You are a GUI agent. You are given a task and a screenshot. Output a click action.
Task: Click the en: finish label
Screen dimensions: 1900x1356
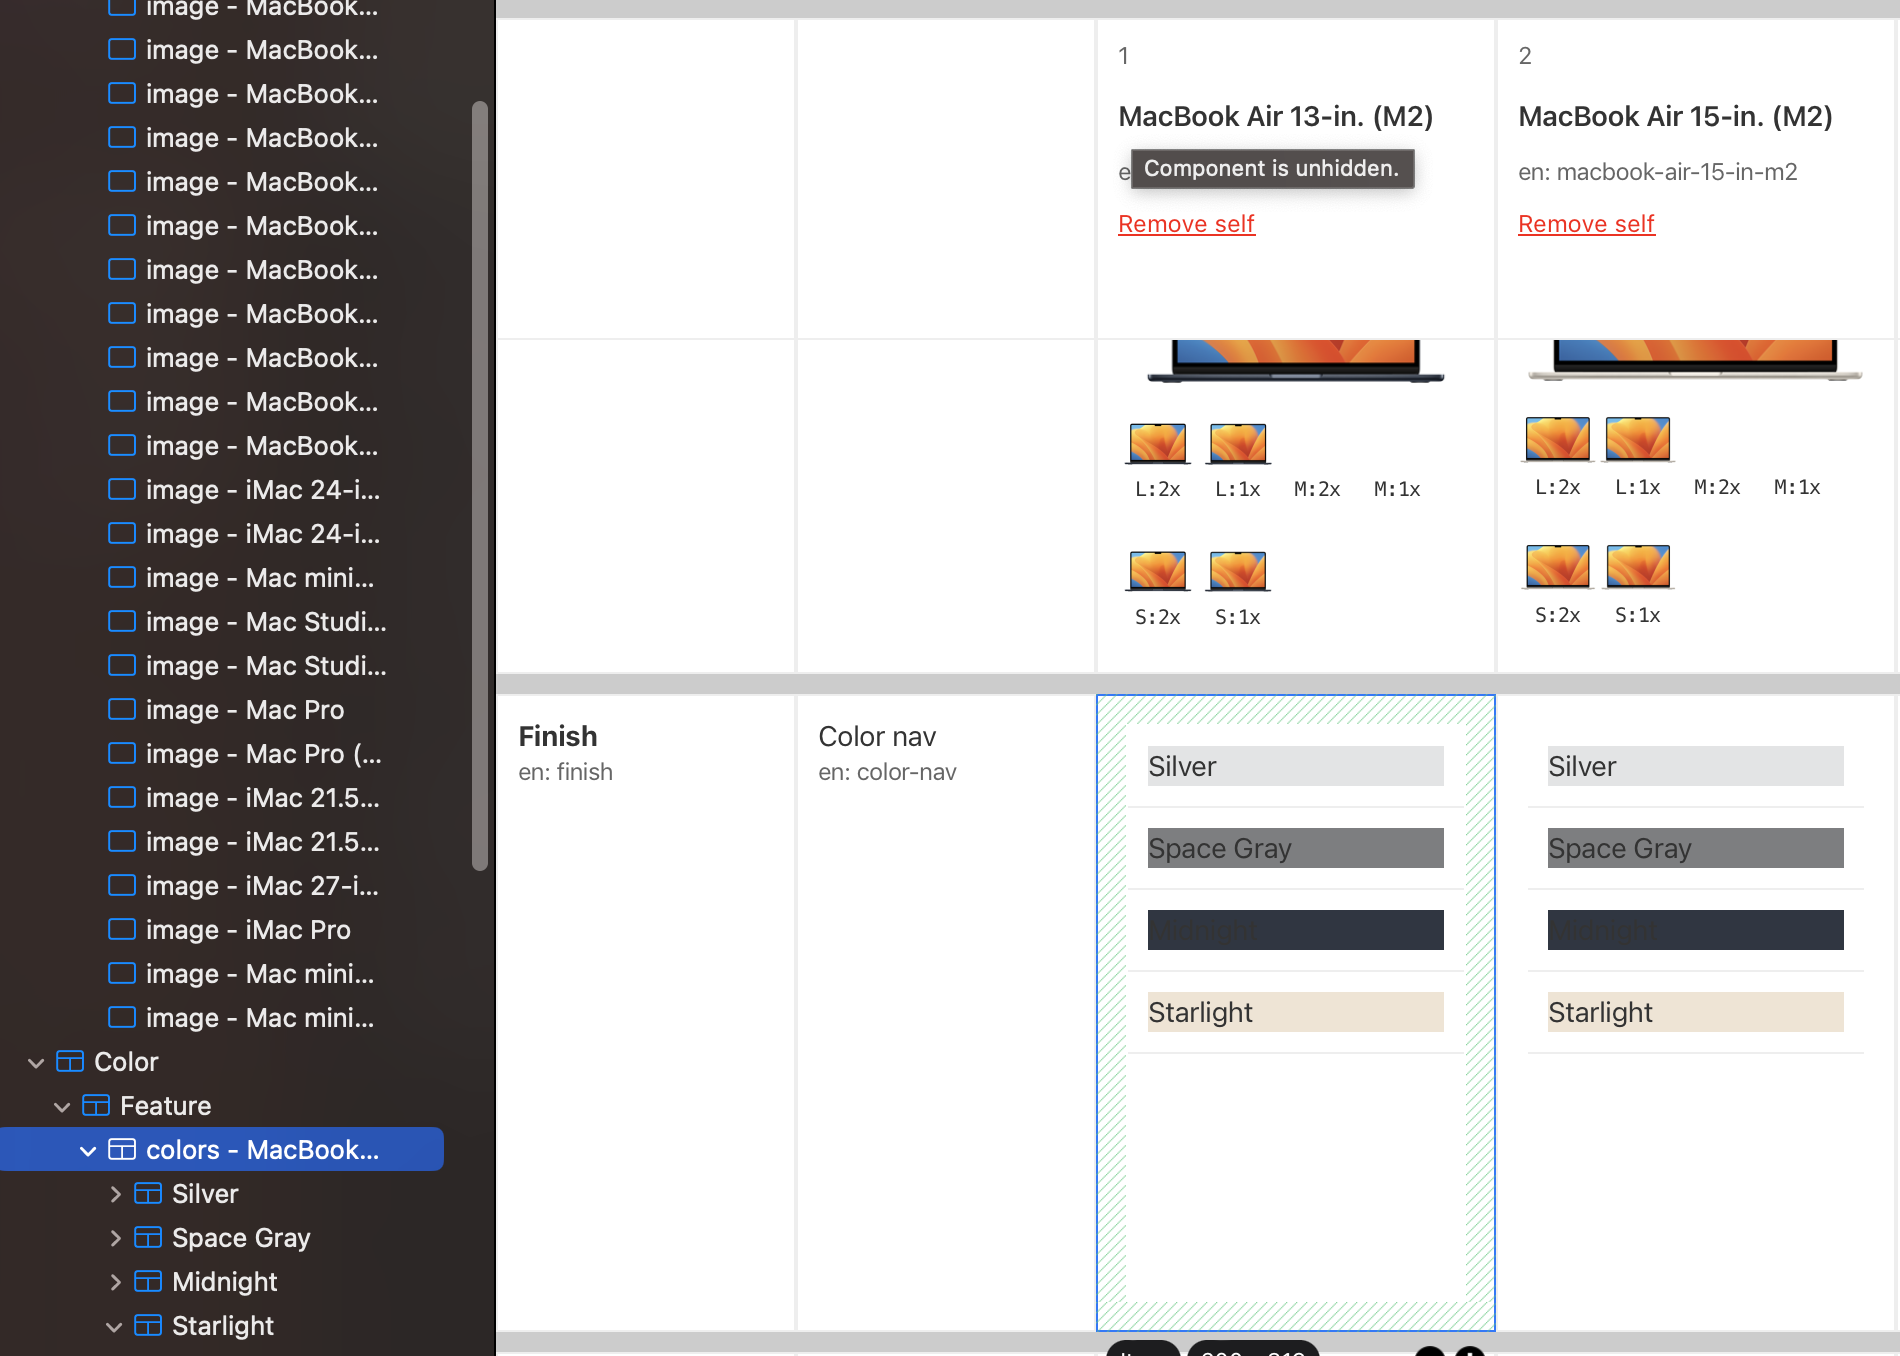pyautogui.click(x=565, y=772)
